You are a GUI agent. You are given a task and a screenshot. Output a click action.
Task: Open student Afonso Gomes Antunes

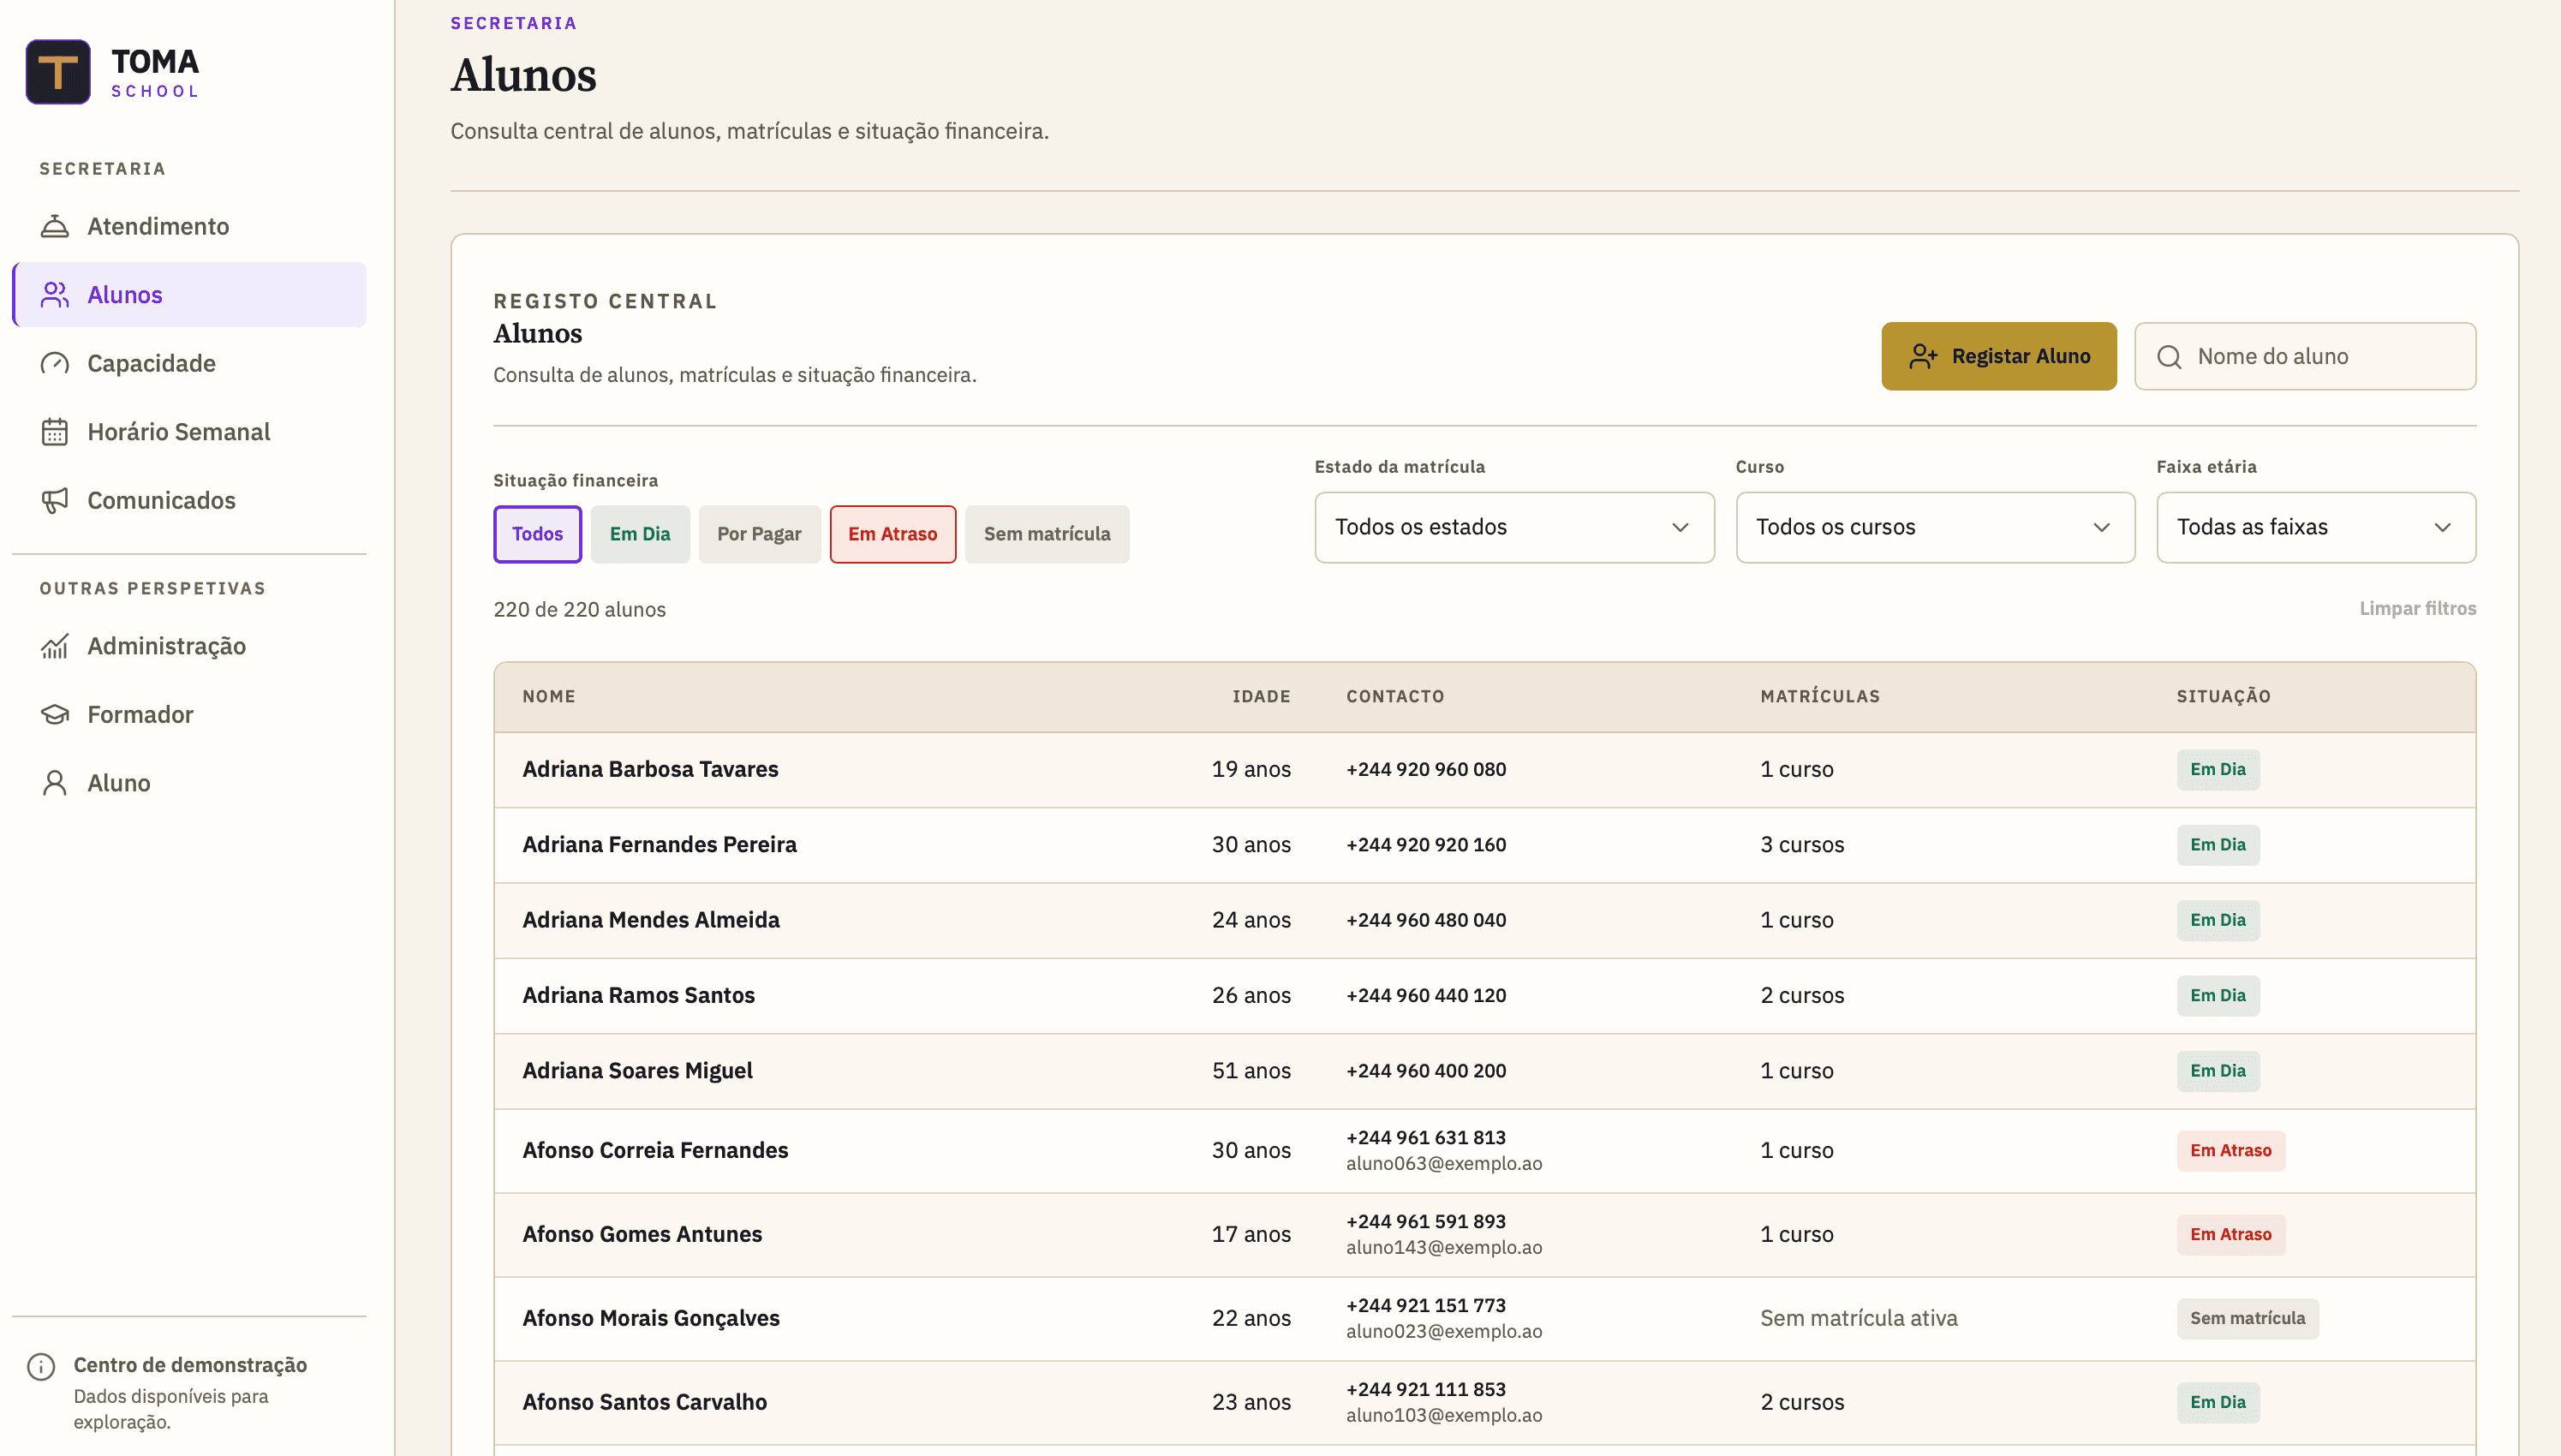[642, 1235]
